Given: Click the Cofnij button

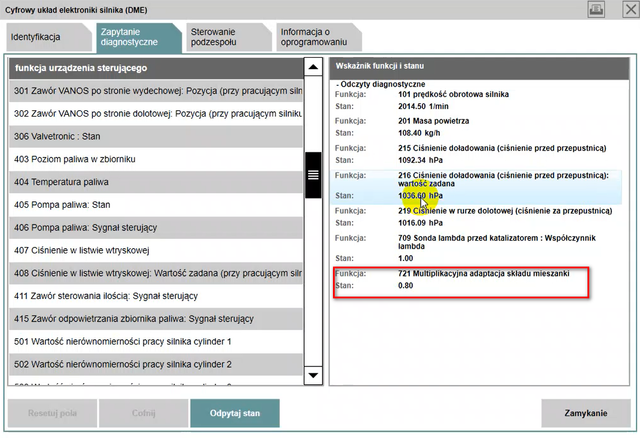Looking at the screenshot, I should point(144,413).
